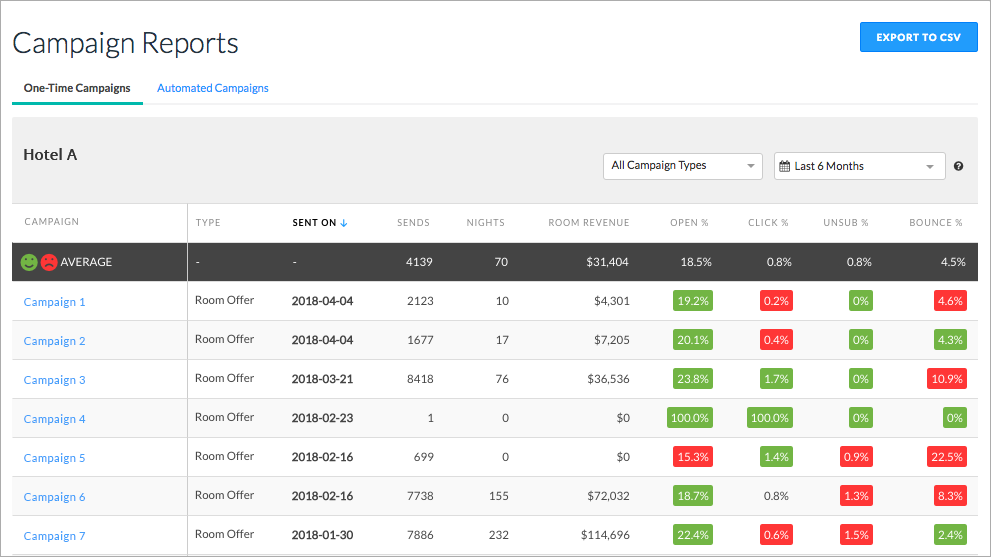Click the Export to CSV button
Screen dimensions: 991x557
coord(918,37)
